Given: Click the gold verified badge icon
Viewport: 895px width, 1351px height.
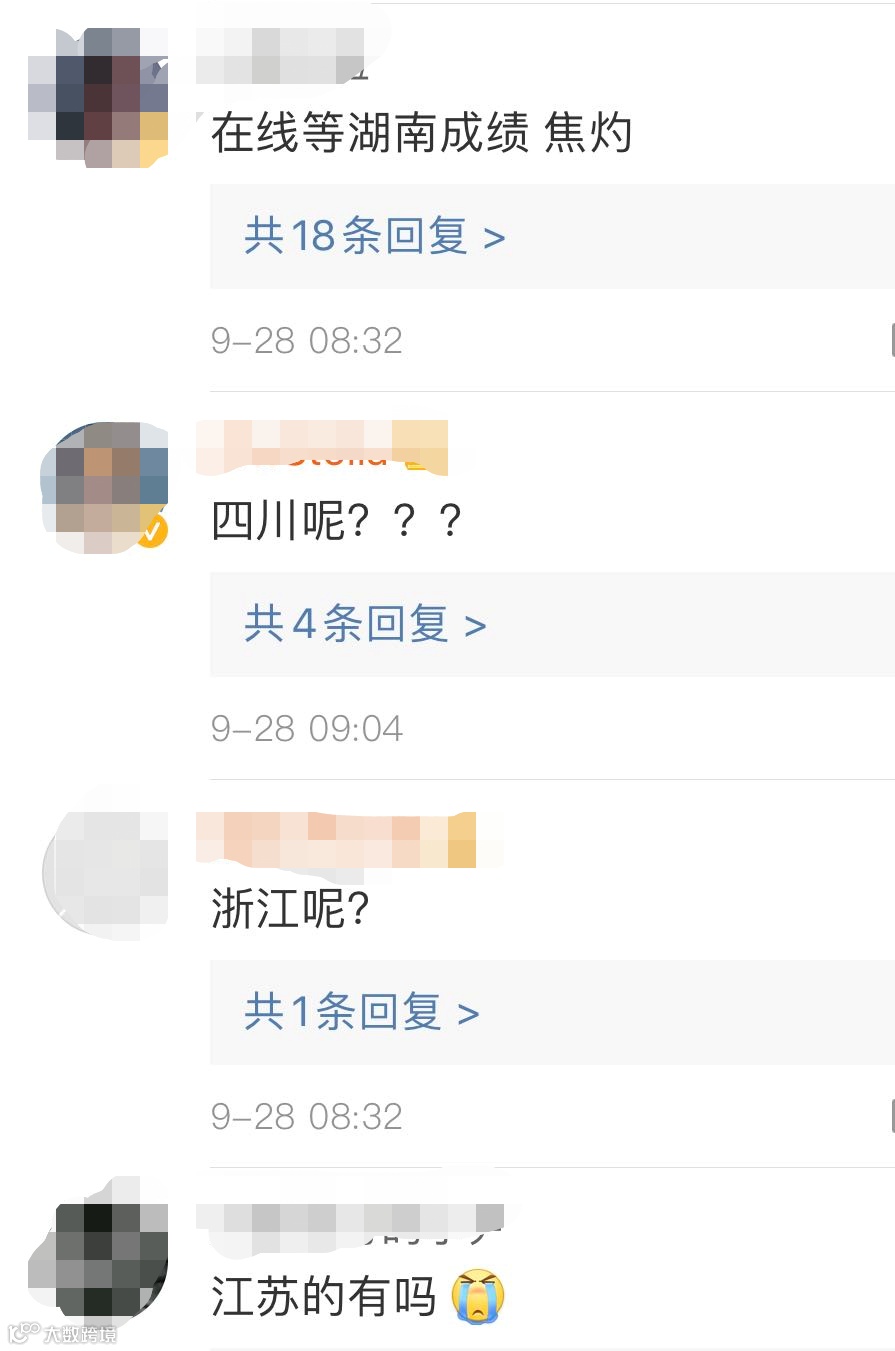Looking at the screenshot, I should [x=152, y=532].
